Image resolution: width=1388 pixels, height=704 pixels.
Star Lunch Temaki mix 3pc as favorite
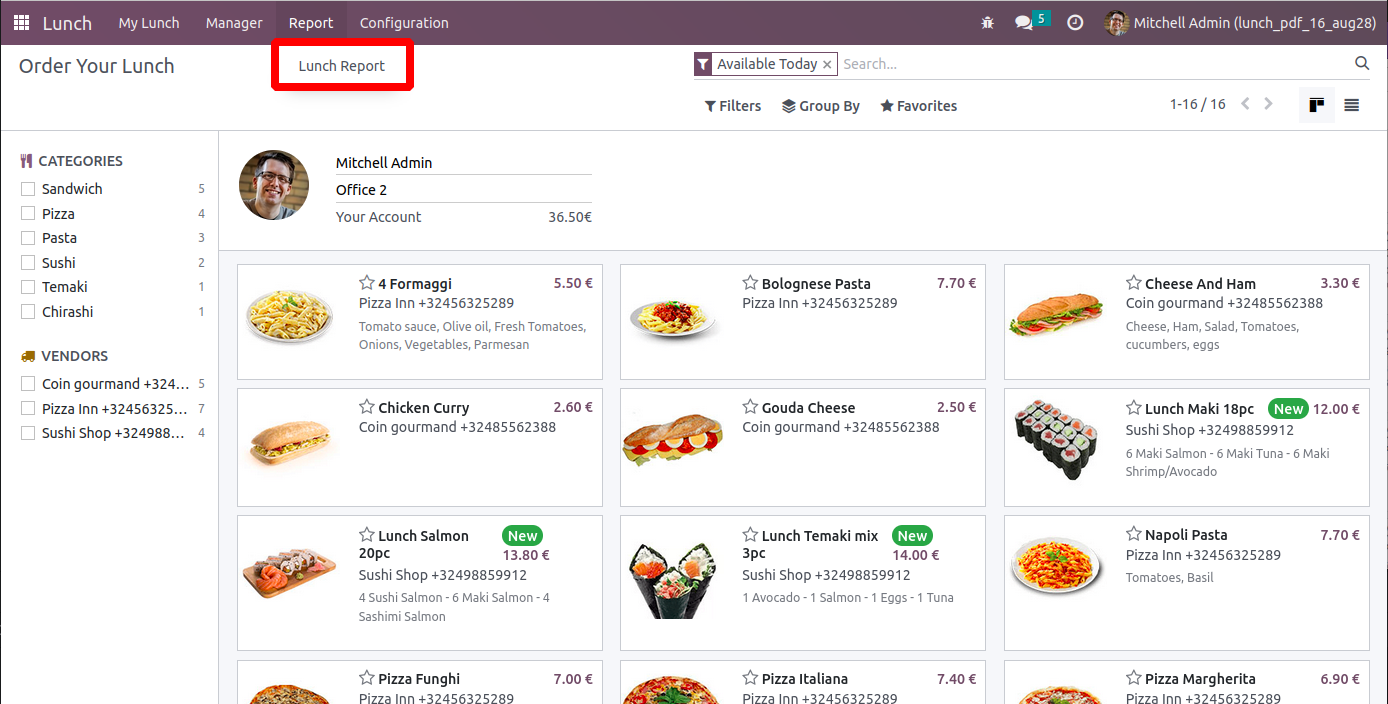pos(750,535)
